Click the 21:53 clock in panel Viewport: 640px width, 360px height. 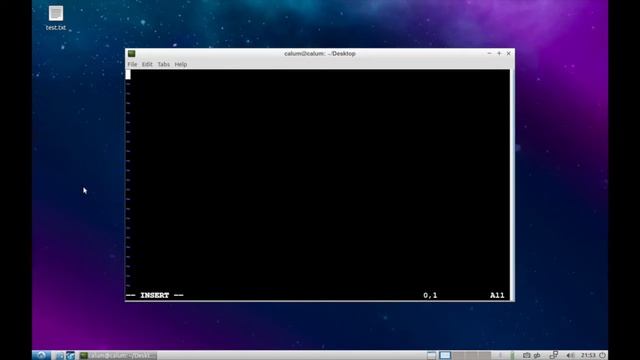(x=588, y=356)
